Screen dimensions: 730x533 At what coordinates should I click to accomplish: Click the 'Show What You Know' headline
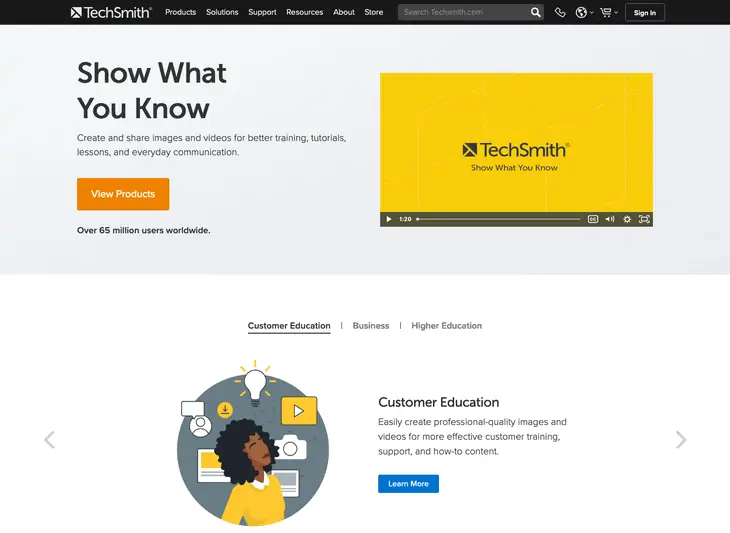click(x=152, y=90)
